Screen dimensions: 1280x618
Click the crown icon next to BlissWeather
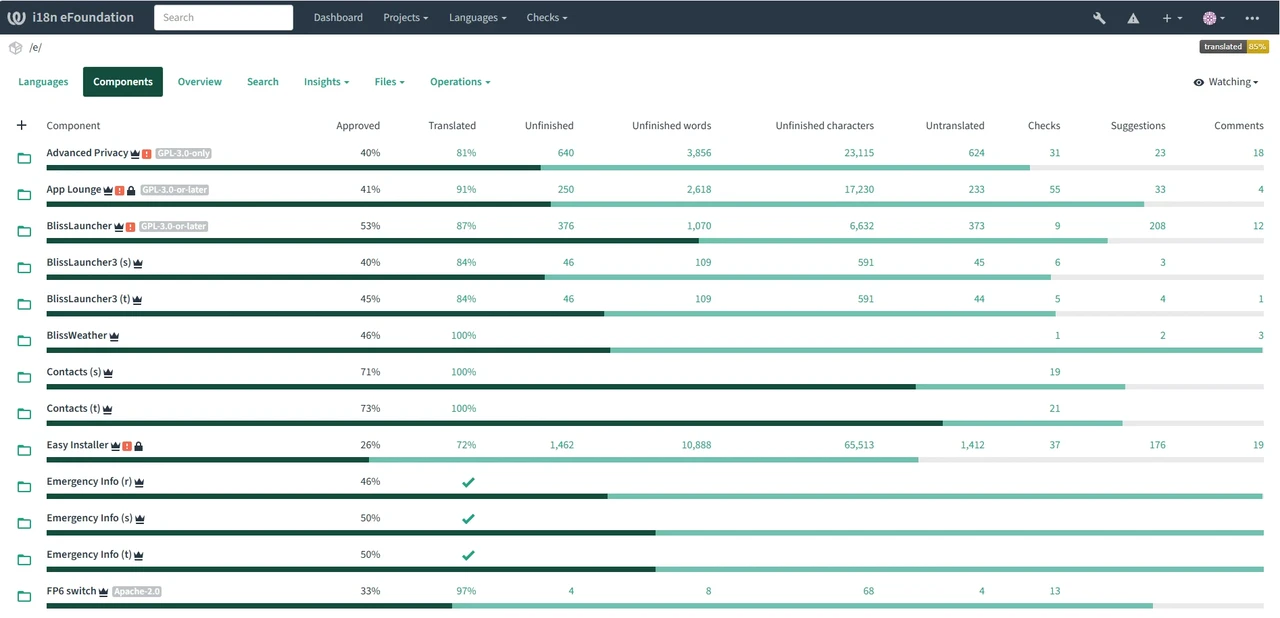pos(114,336)
